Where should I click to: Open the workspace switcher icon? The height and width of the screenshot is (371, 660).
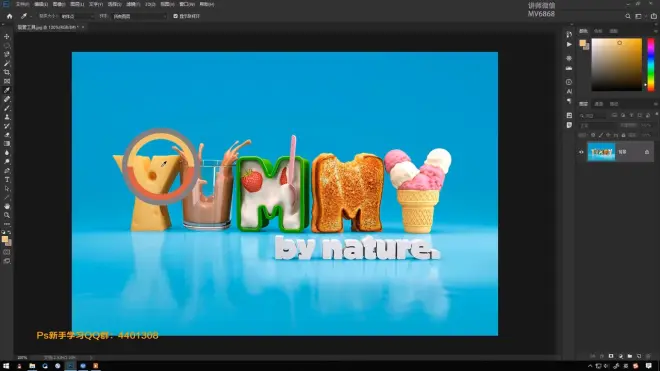coord(639,16)
